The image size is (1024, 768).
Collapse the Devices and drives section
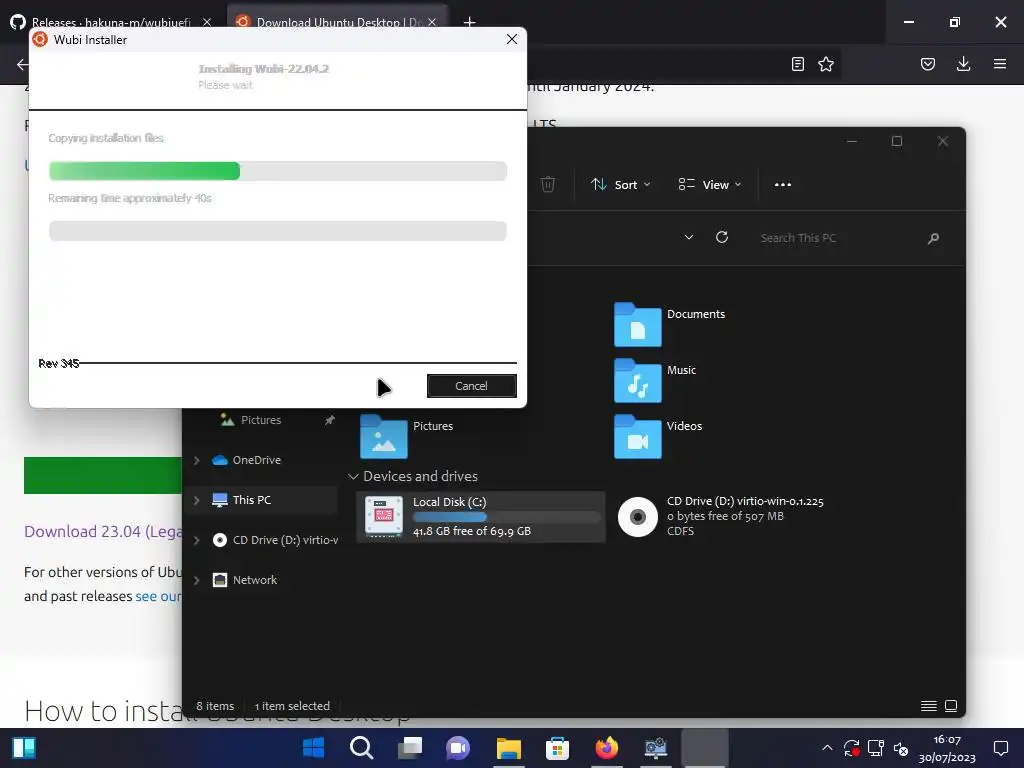[x=353, y=477]
